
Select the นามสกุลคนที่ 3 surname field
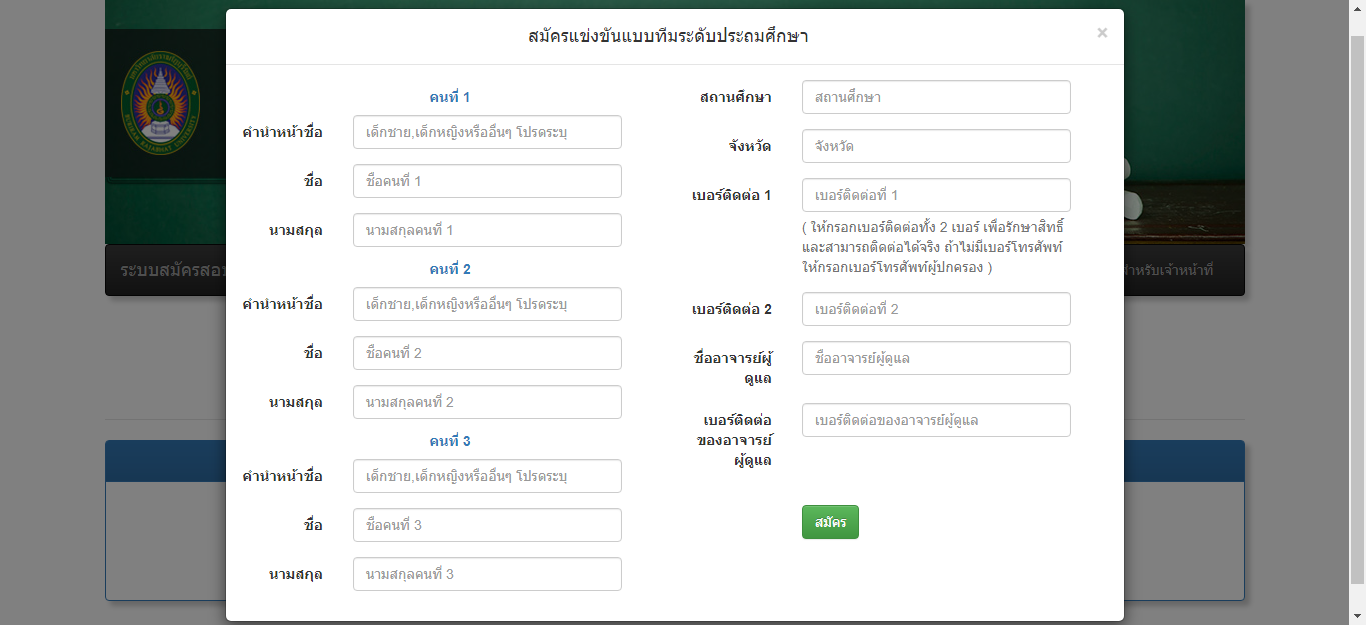487,574
